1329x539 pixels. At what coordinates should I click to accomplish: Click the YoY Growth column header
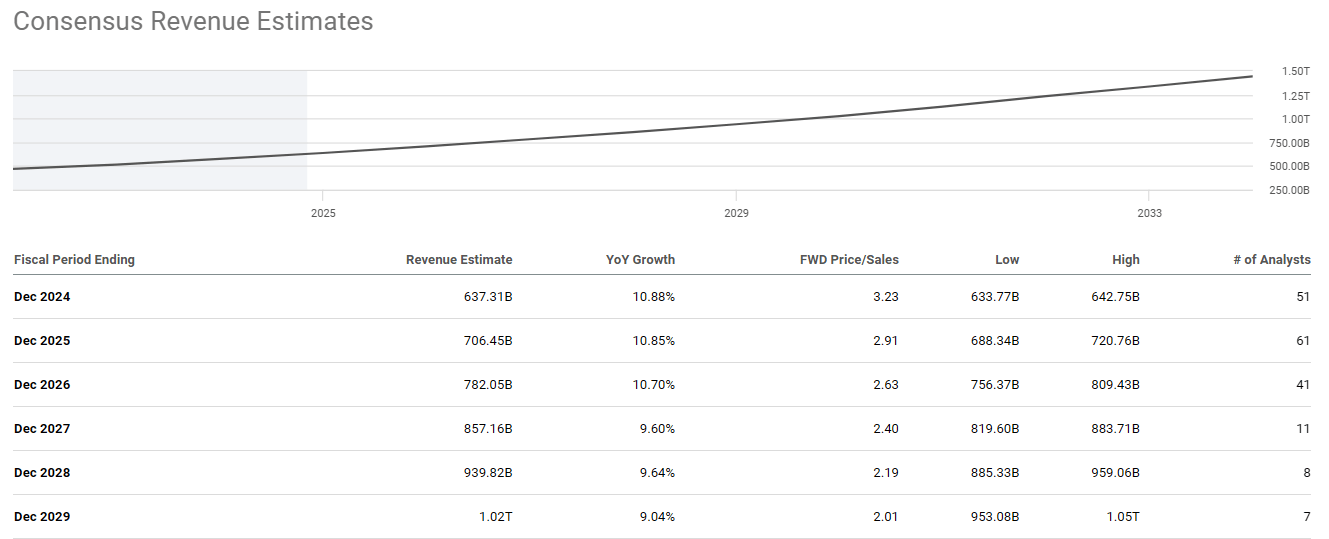click(x=640, y=259)
